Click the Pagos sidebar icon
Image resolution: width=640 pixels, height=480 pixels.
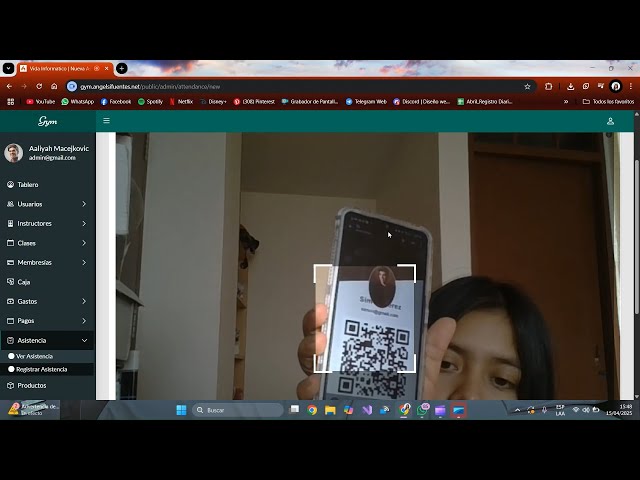tap(11, 321)
